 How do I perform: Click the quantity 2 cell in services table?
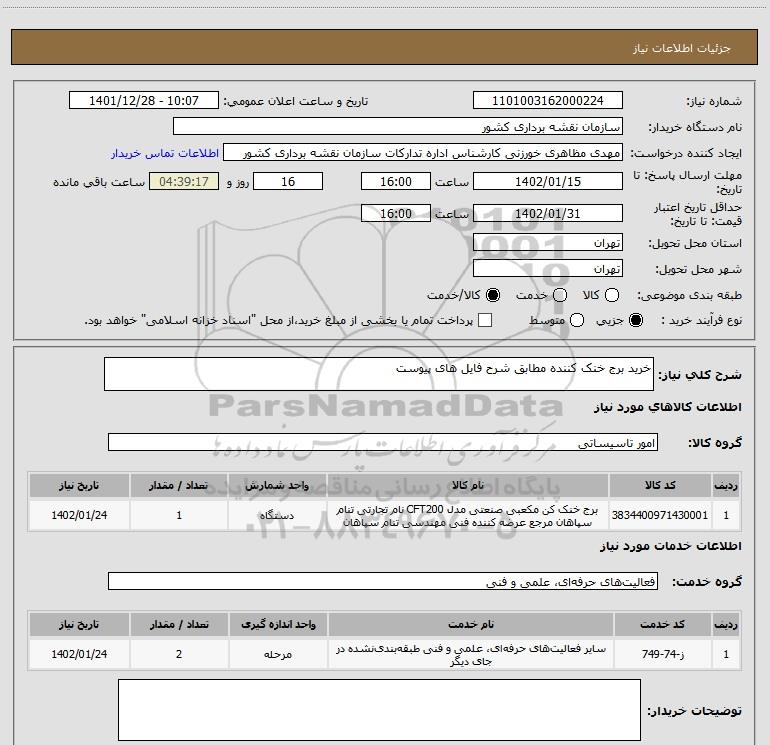pos(179,654)
